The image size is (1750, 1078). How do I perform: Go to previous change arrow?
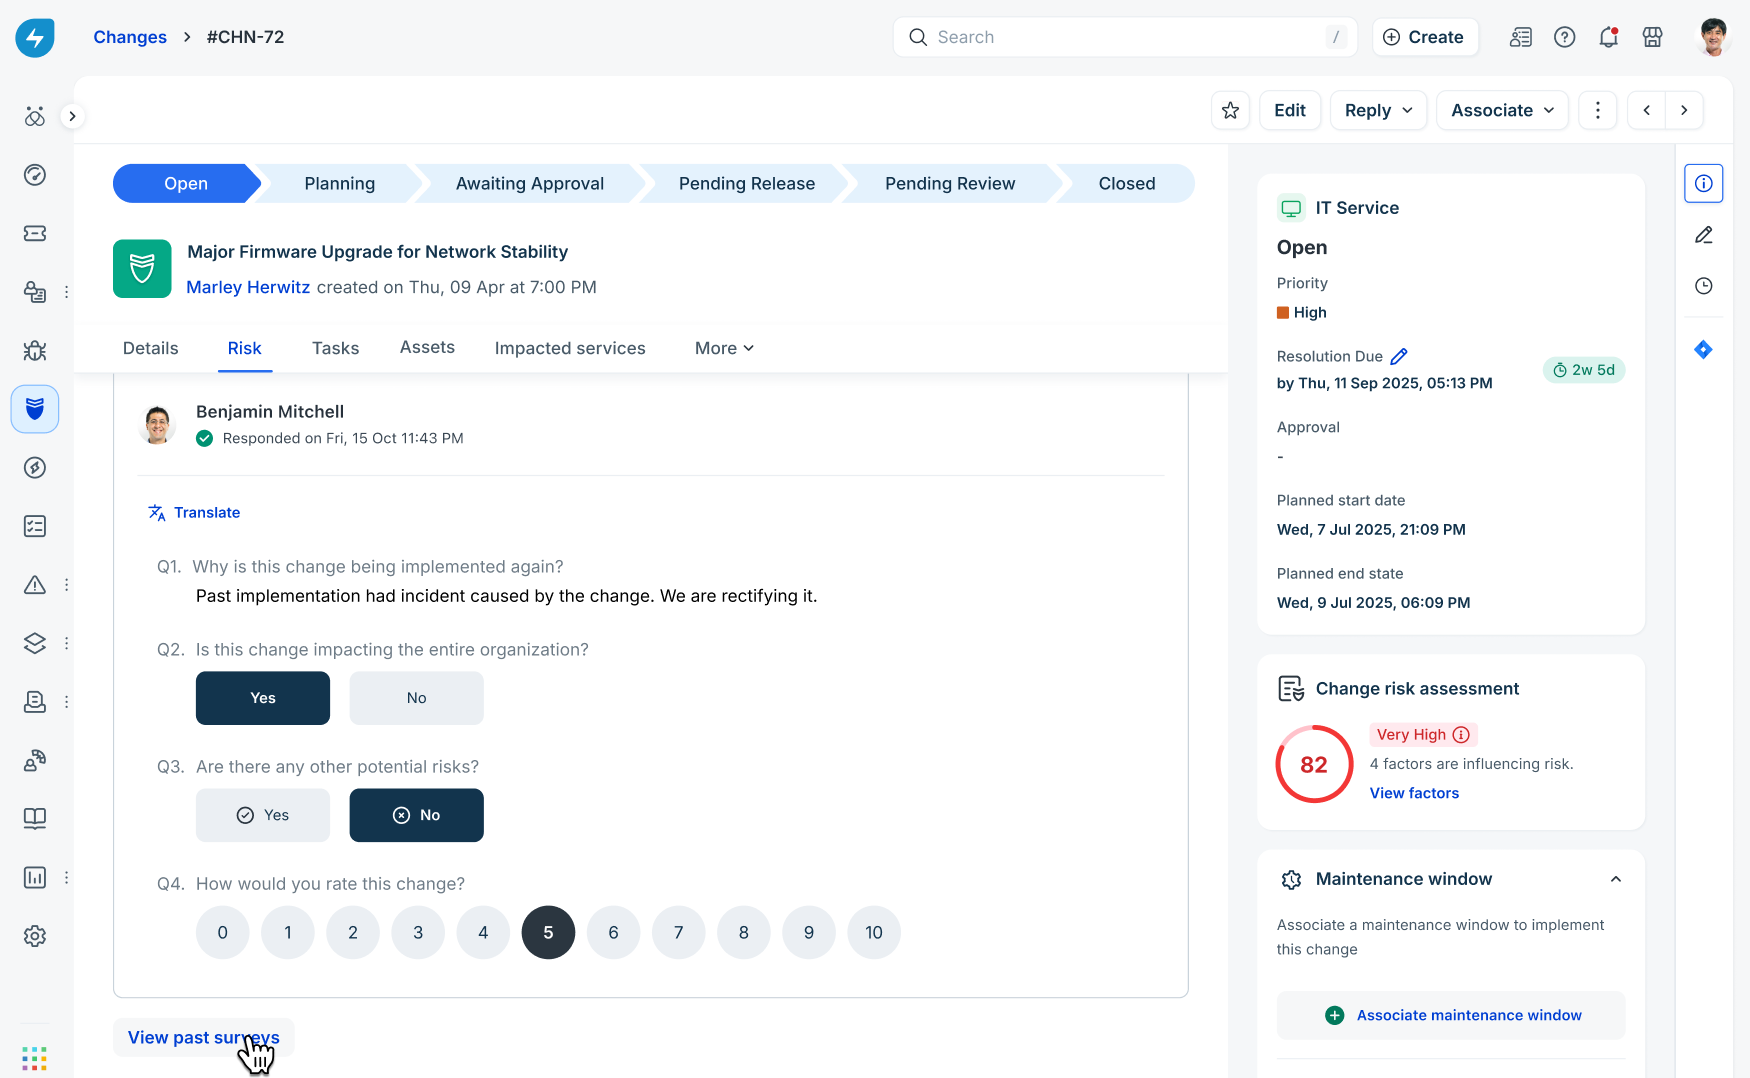tap(1647, 110)
